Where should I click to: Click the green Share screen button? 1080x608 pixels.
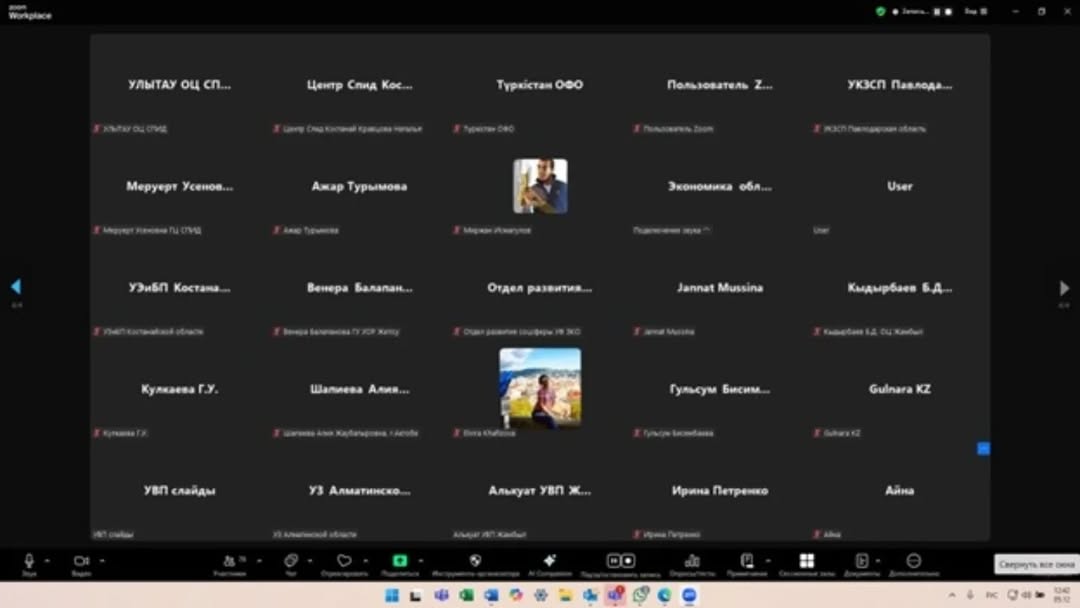(x=400, y=561)
